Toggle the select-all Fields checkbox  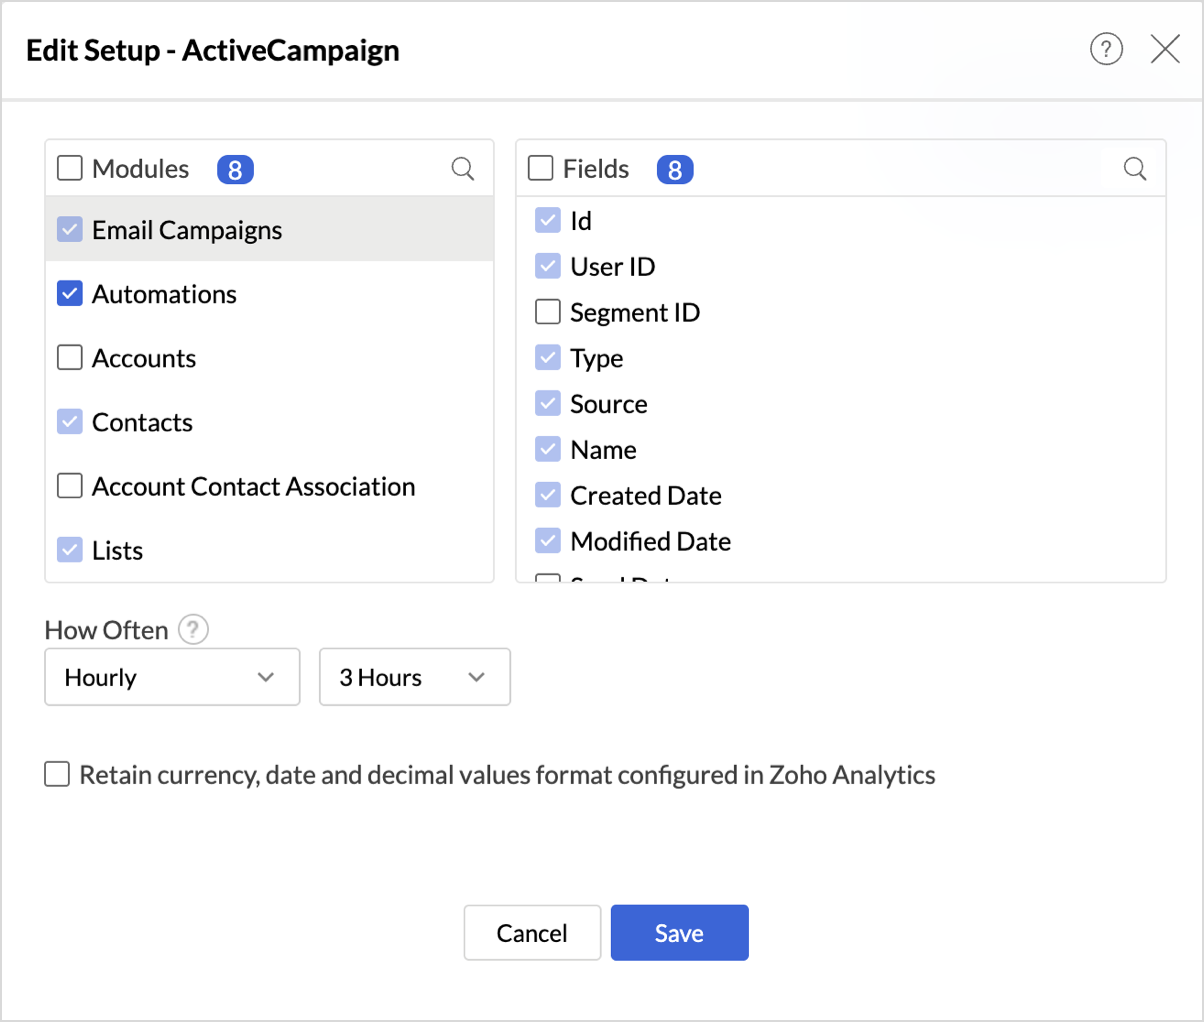(x=540, y=168)
